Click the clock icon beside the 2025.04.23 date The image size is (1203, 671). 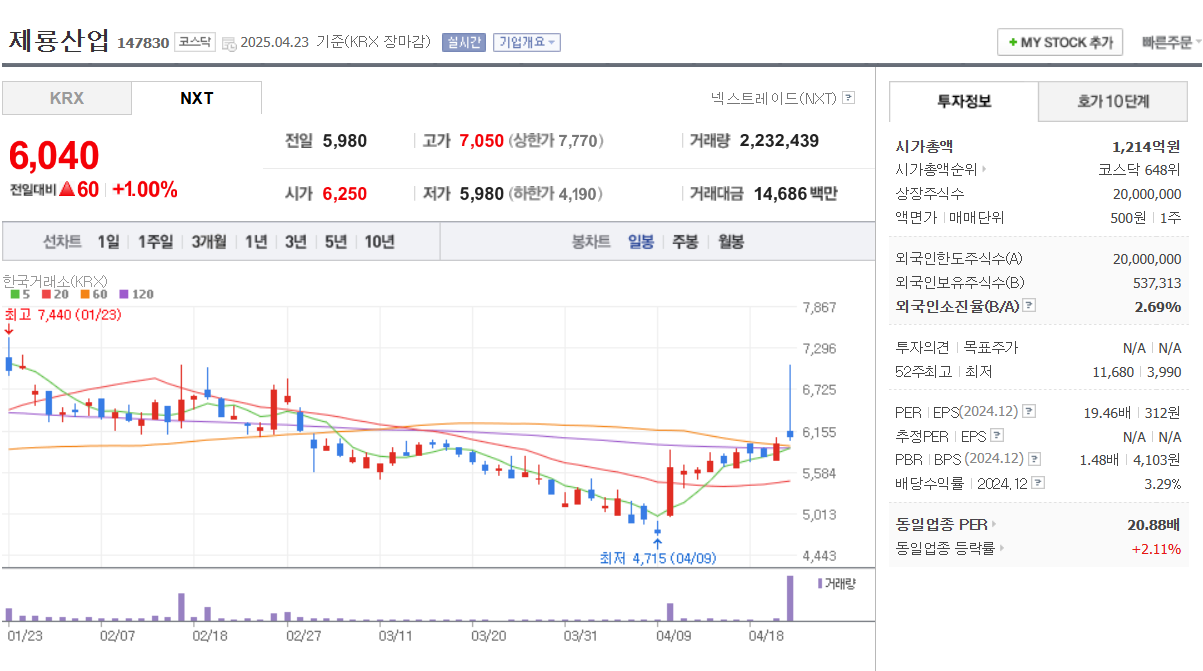click(231, 41)
